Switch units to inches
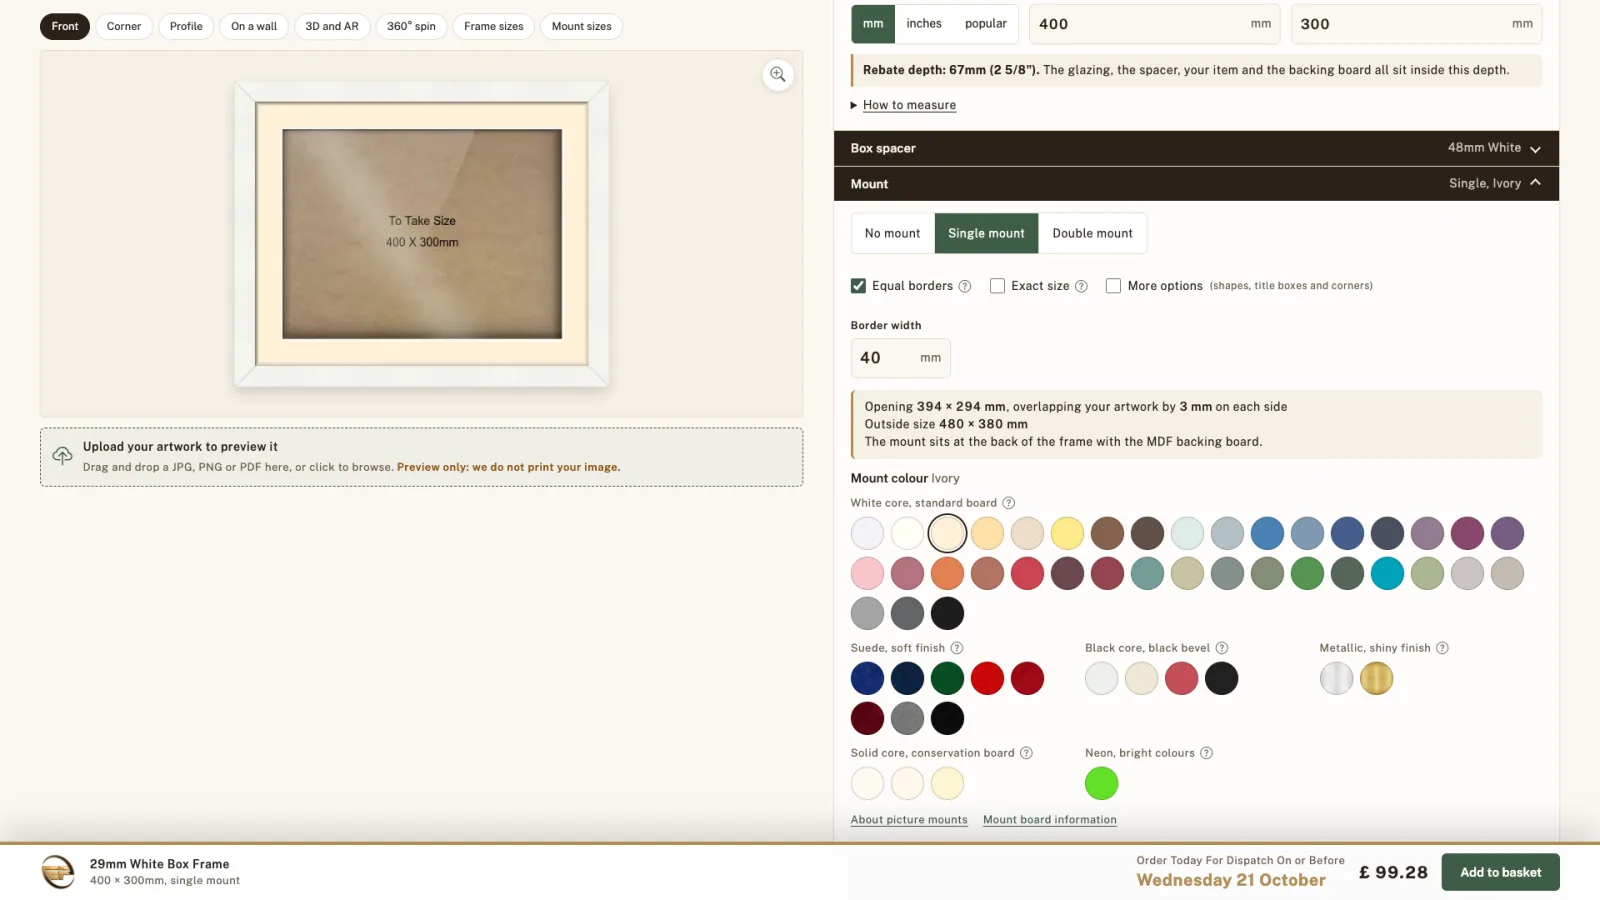 pyautogui.click(x=924, y=24)
